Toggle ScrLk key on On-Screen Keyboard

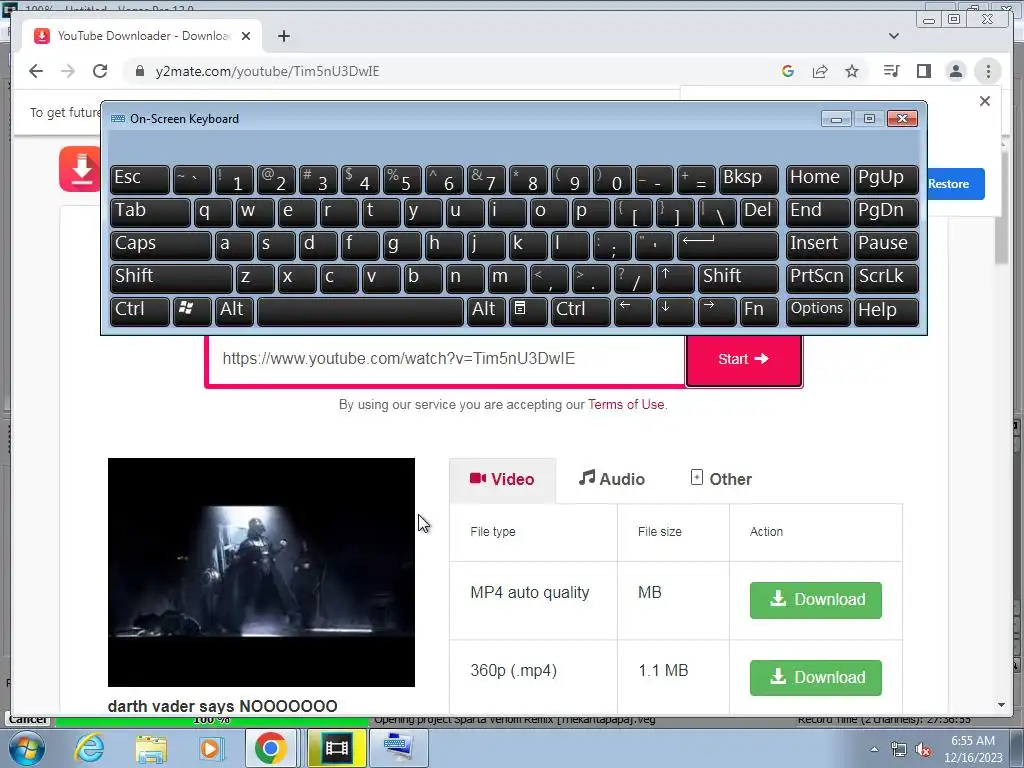click(x=886, y=278)
